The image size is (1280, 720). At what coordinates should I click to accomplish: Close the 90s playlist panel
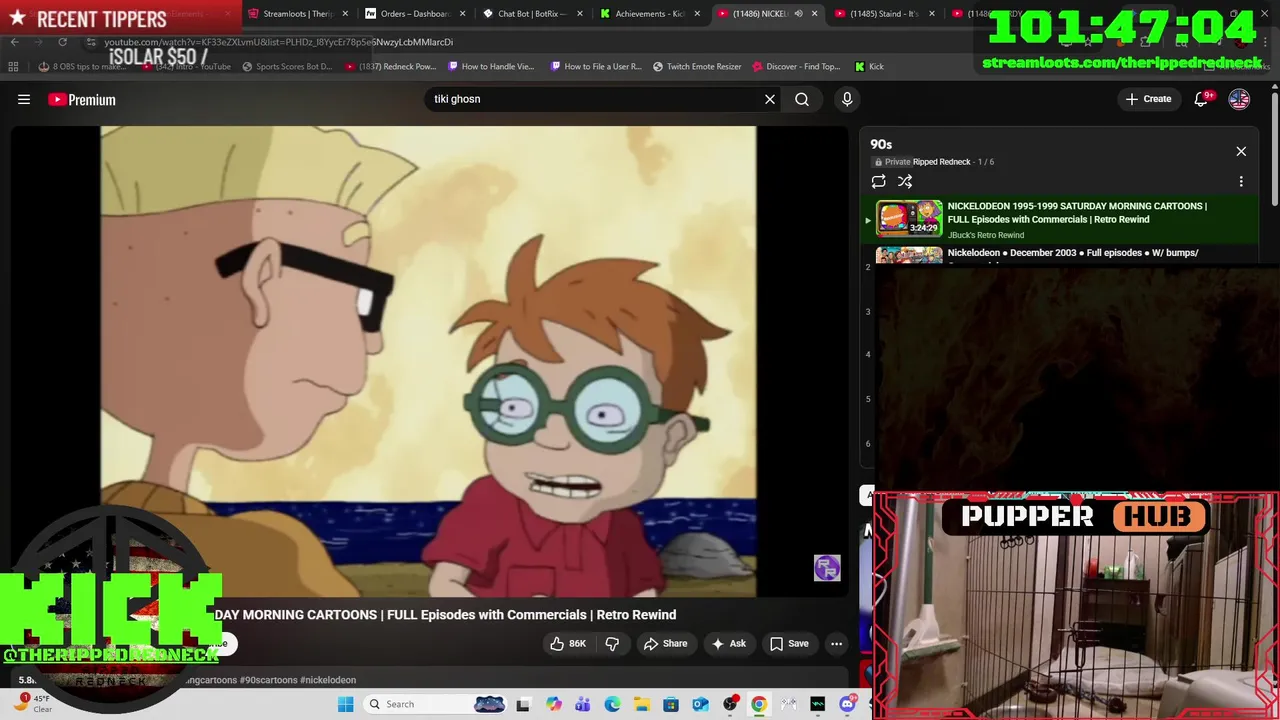1241,151
